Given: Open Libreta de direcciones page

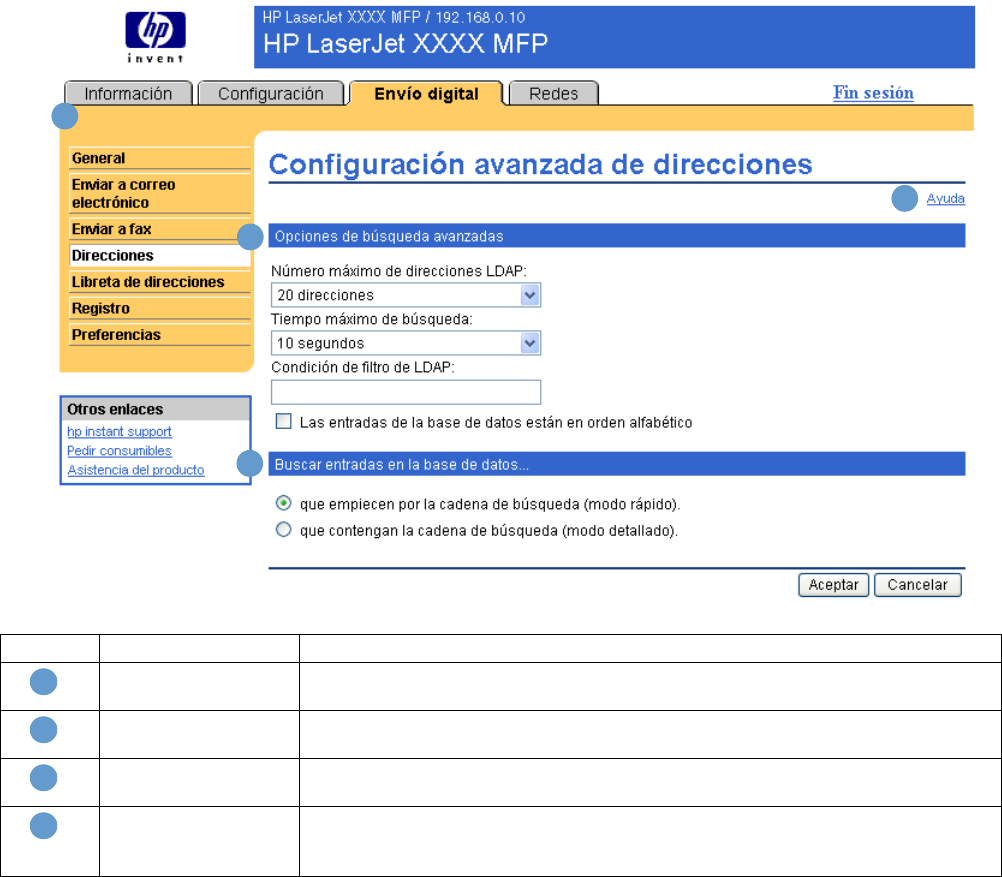Looking at the screenshot, I should click(160, 282).
